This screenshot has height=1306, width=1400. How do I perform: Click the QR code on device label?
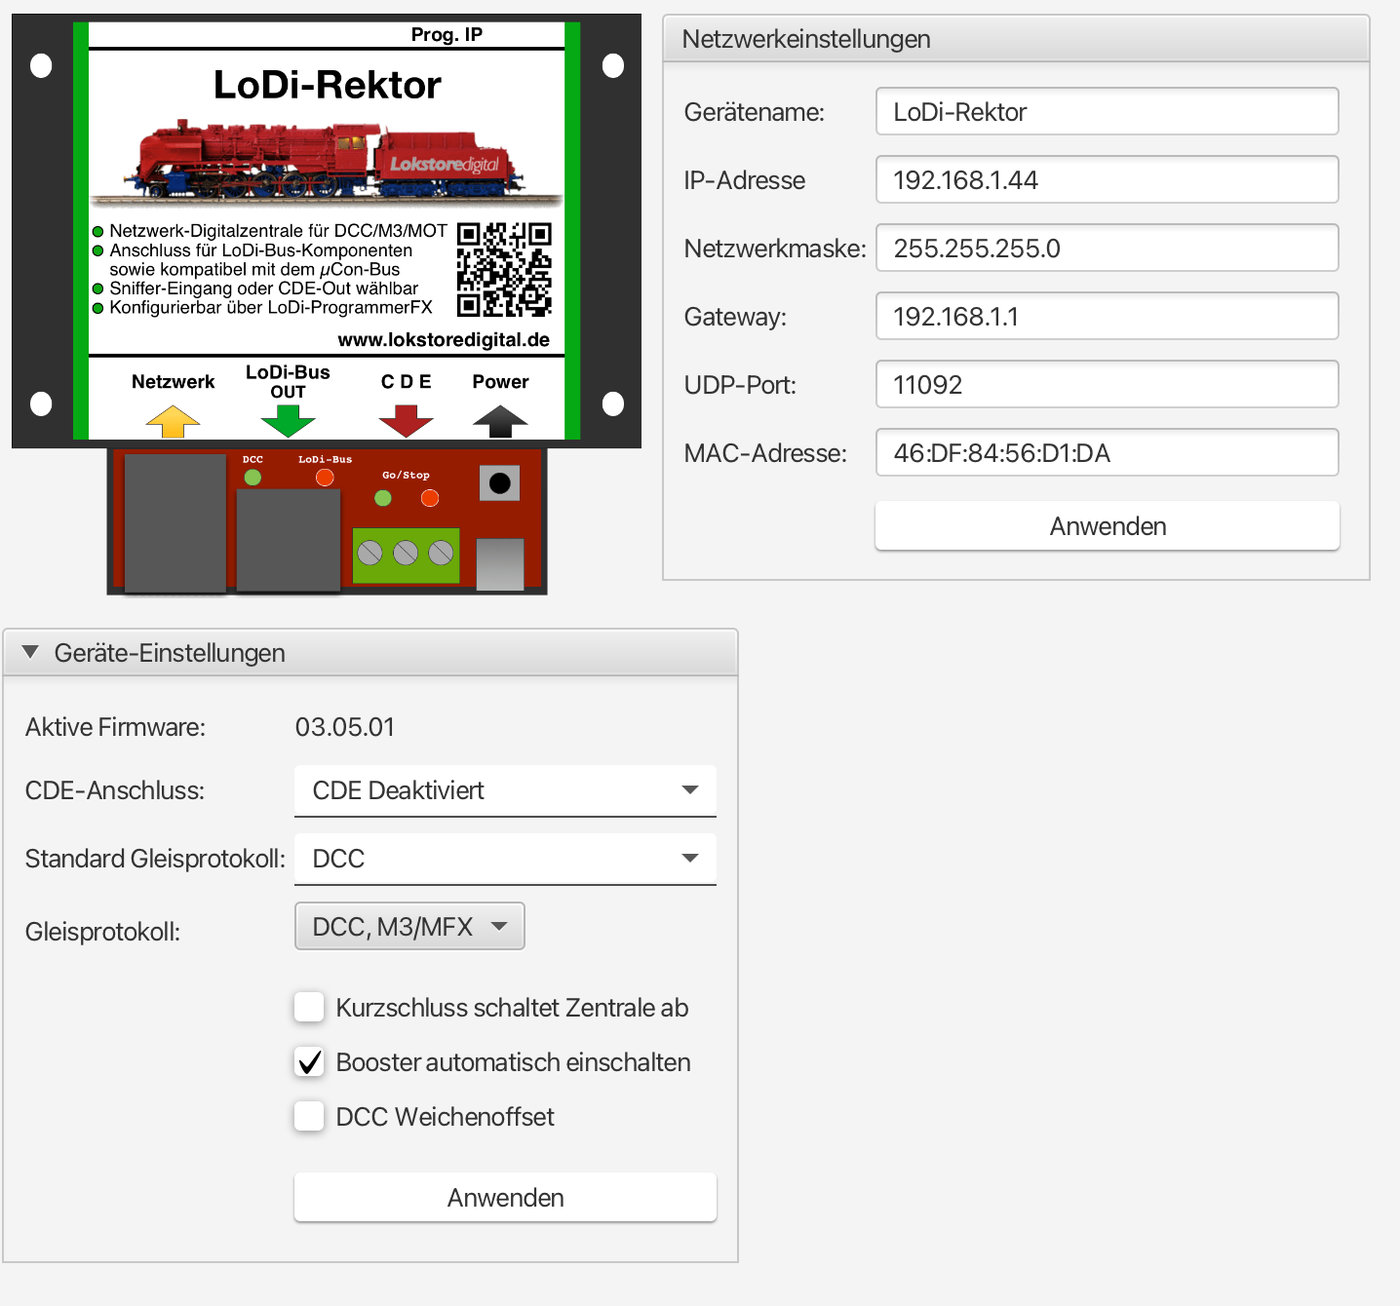[504, 269]
